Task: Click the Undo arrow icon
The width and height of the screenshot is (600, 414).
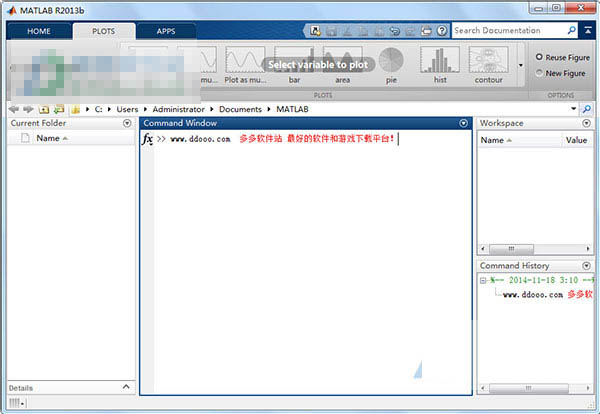Action: (x=395, y=31)
